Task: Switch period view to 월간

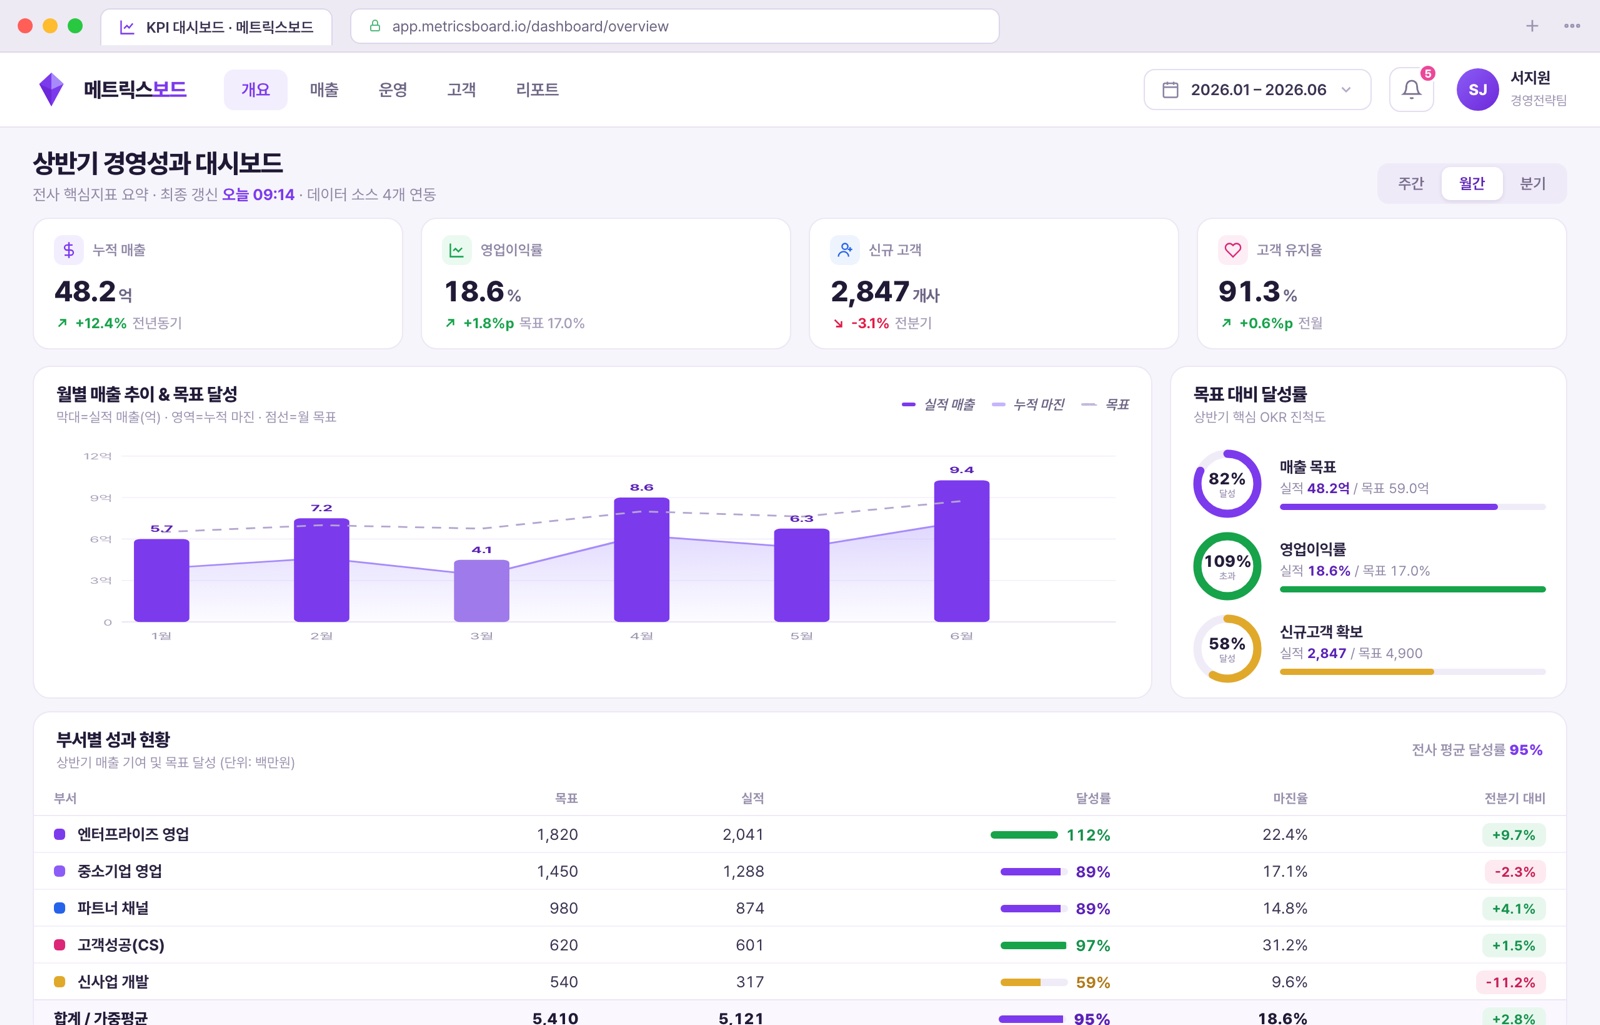Action: [1472, 184]
